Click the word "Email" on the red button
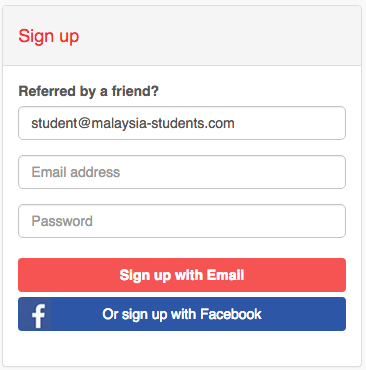Screen dimensions: 366x370 (x=225, y=275)
